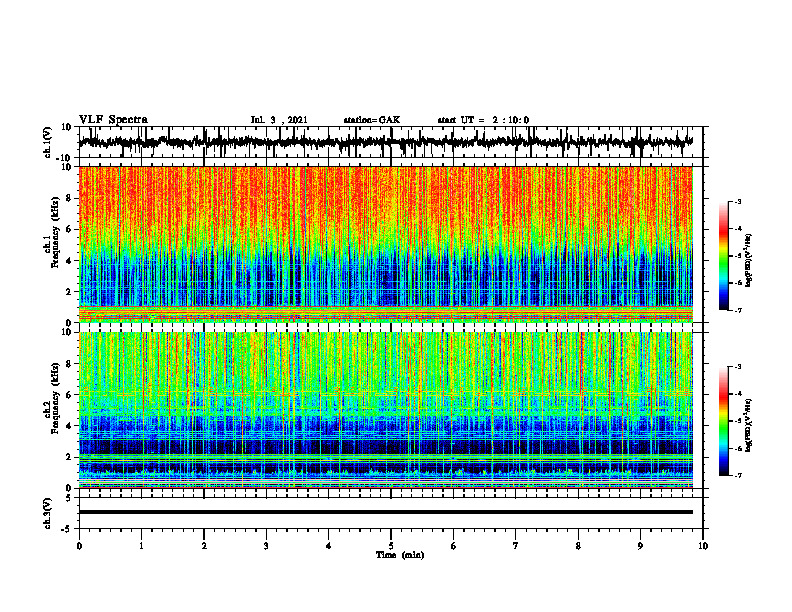
Task: Click the flat ch.3 voltage trace line
Action: [x=386, y=512]
